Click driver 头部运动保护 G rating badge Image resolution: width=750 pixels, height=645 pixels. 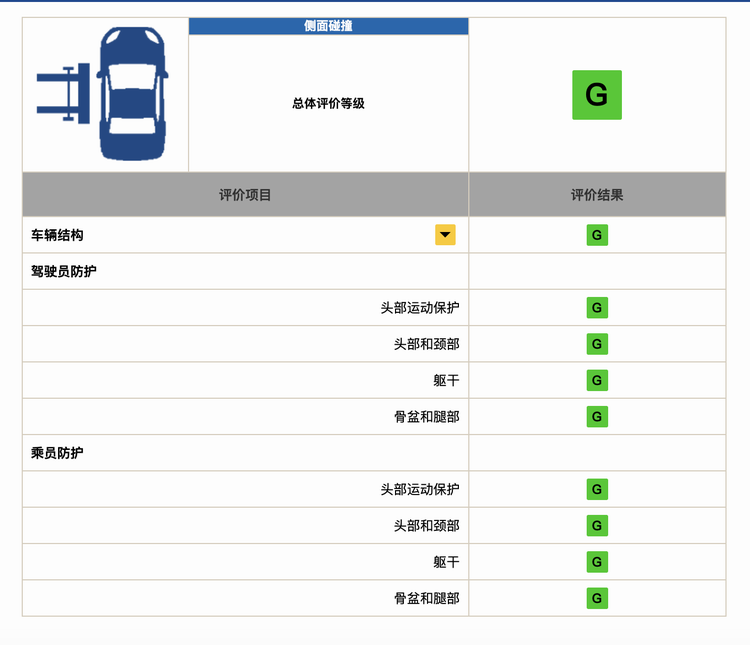click(x=597, y=308)
